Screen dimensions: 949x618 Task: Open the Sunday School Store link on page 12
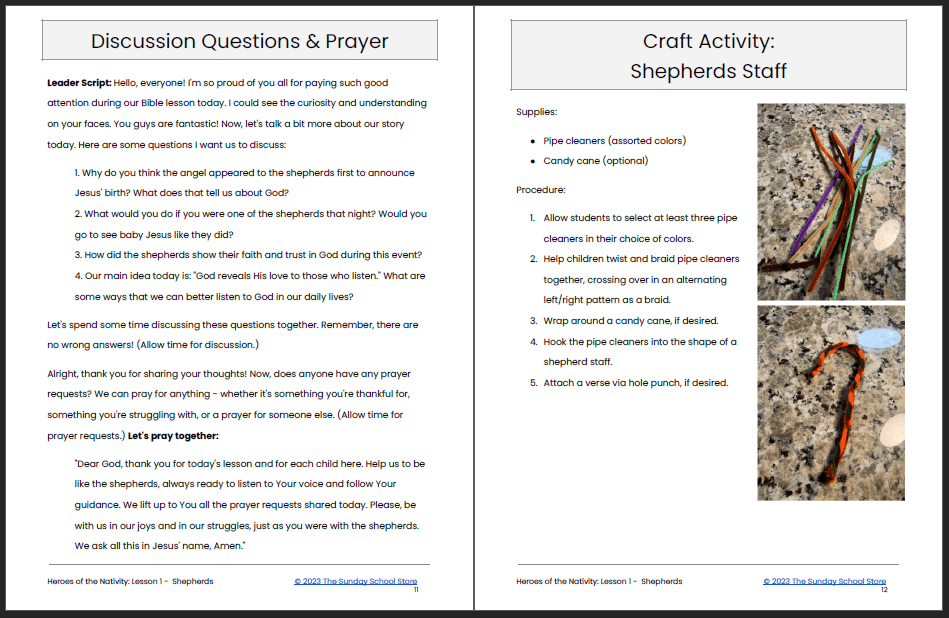(x=824, y=581)
